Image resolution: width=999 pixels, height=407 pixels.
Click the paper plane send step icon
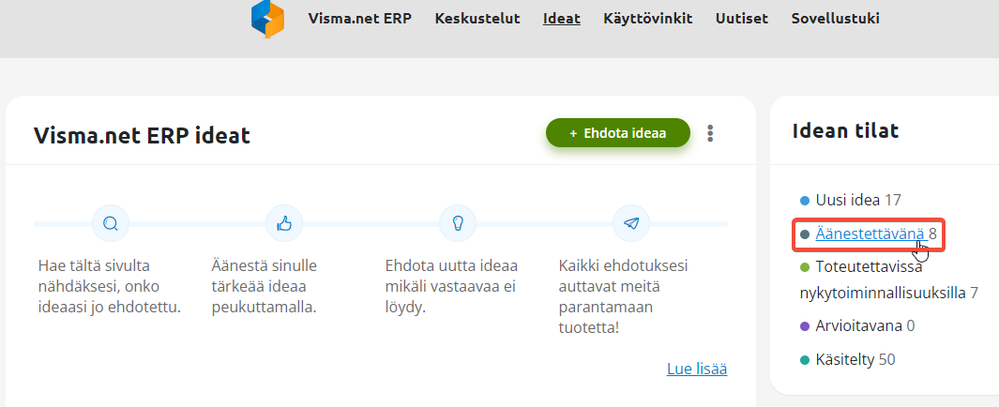[x=631, y=223]
